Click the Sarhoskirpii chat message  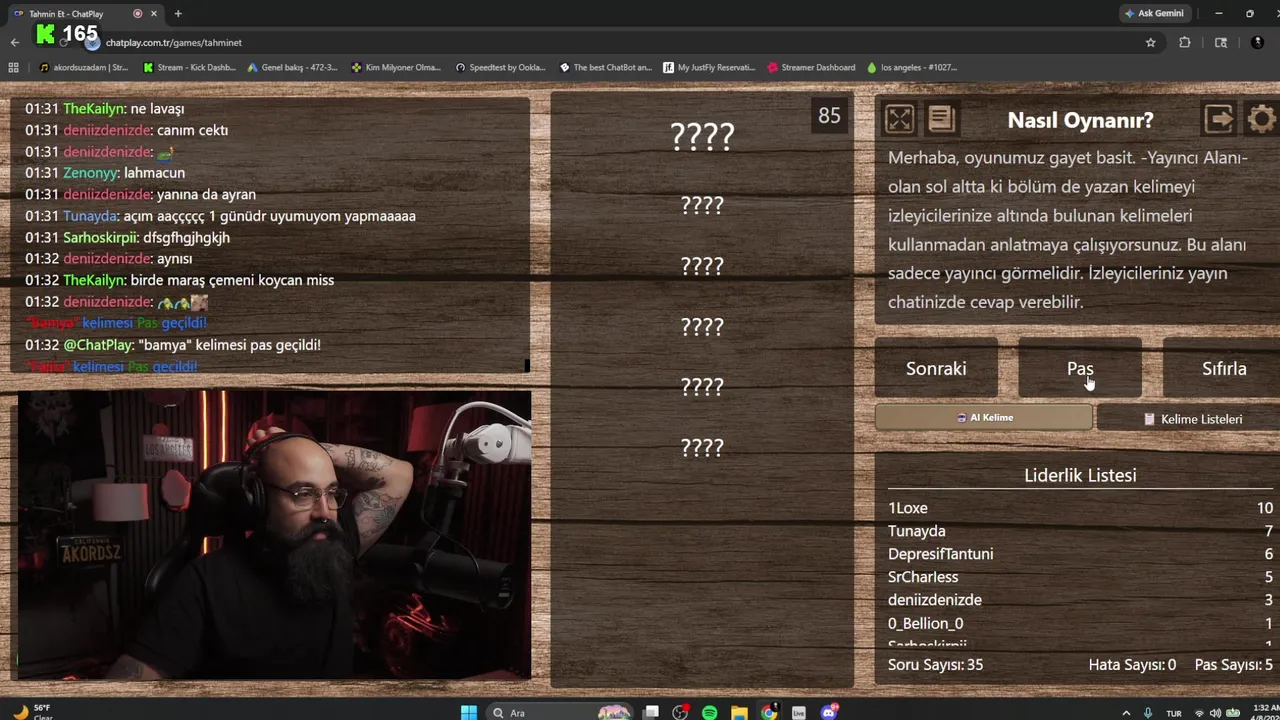[127, 237]
